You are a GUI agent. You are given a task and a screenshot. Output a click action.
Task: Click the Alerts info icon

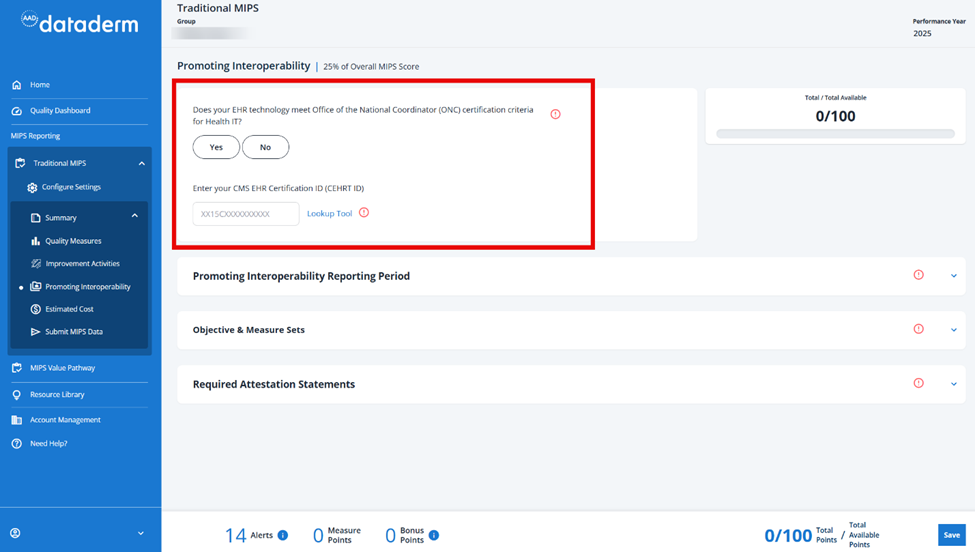click(283, 535)
